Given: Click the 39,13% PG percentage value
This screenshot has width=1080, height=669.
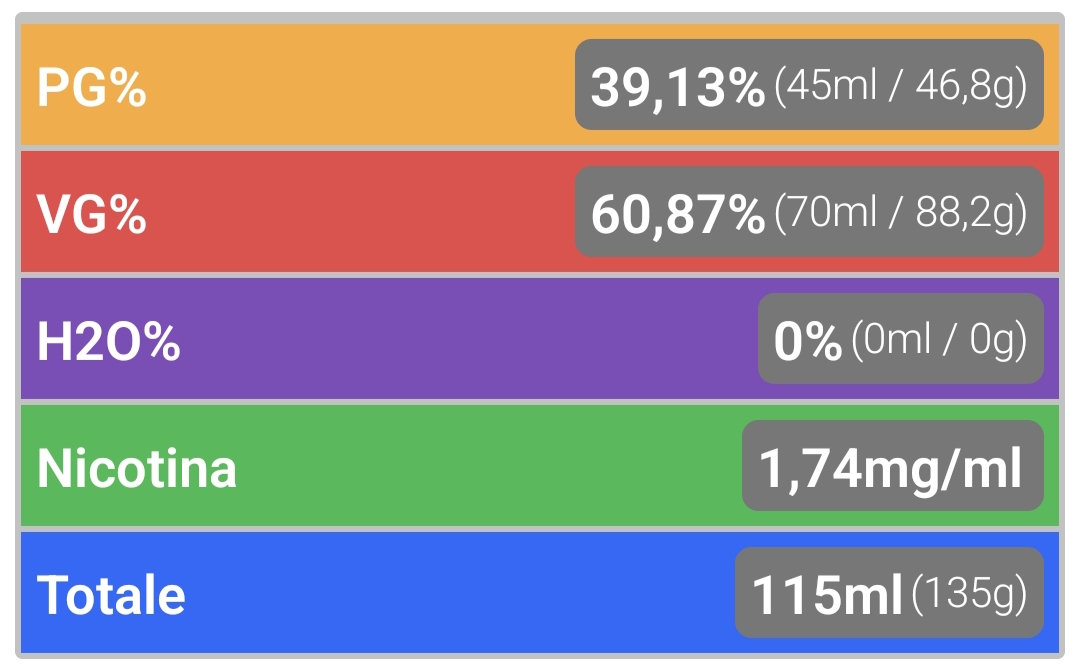Looking at the screenshot, I should coord(678,88).
